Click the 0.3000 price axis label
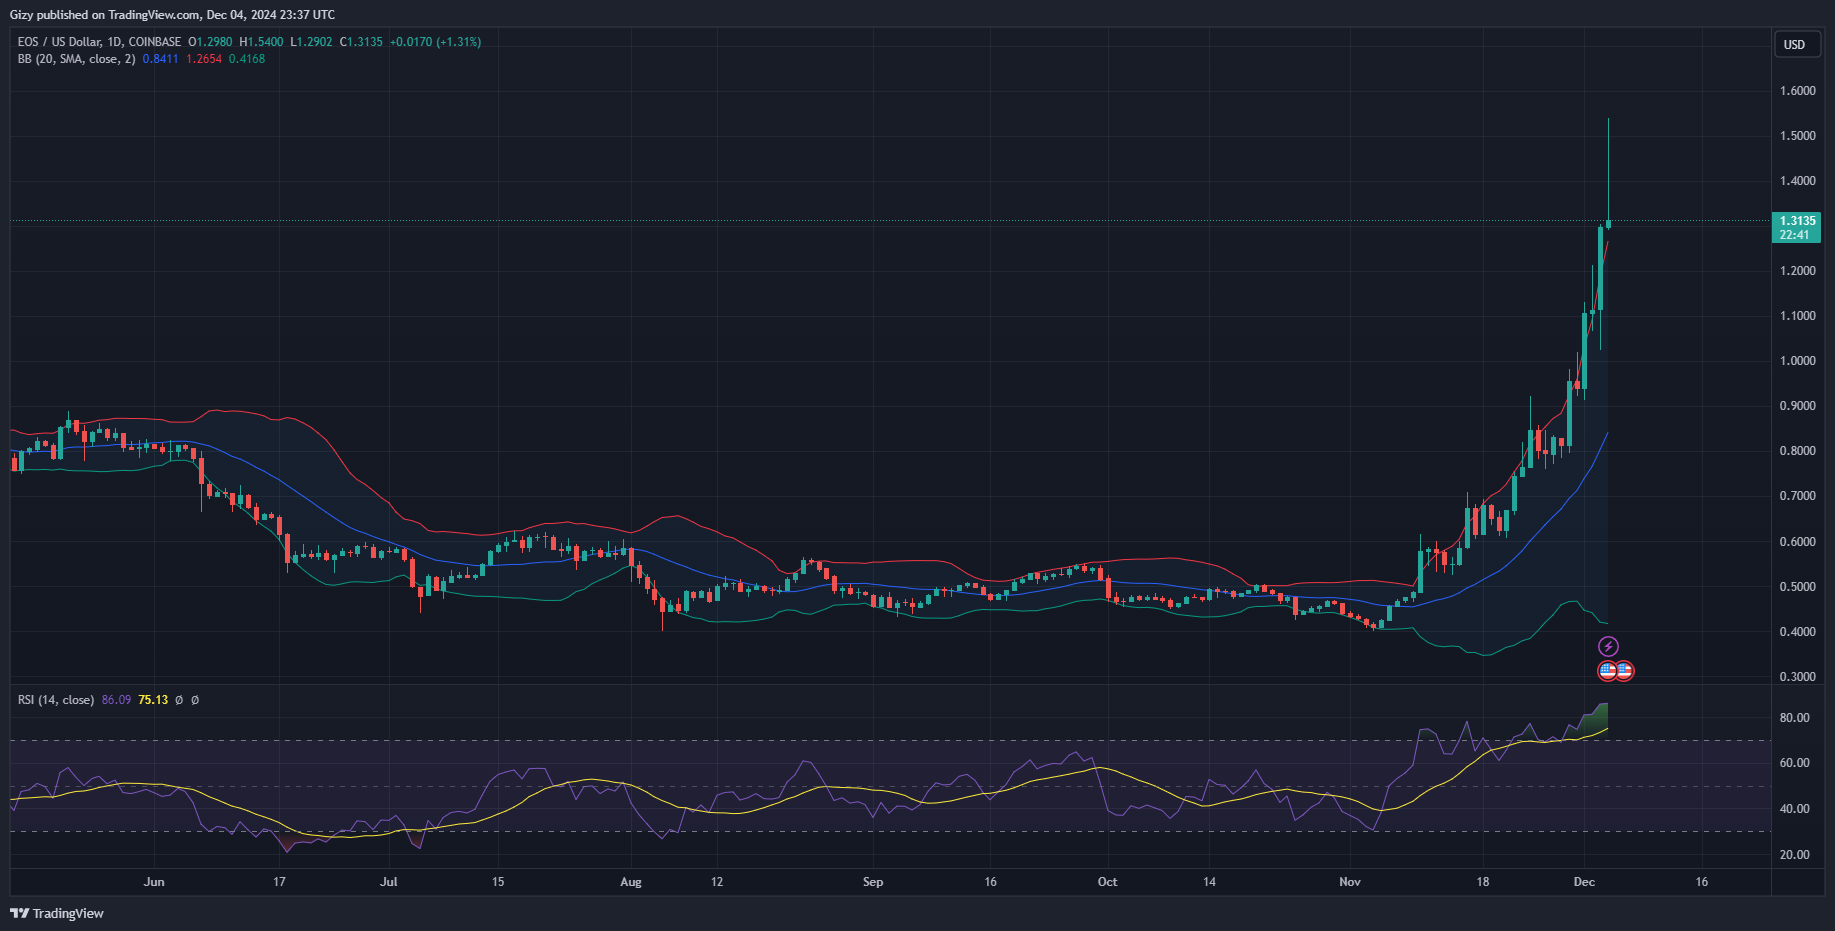The height and width of the screenshot is (931, 1835). coord(1797,677)
